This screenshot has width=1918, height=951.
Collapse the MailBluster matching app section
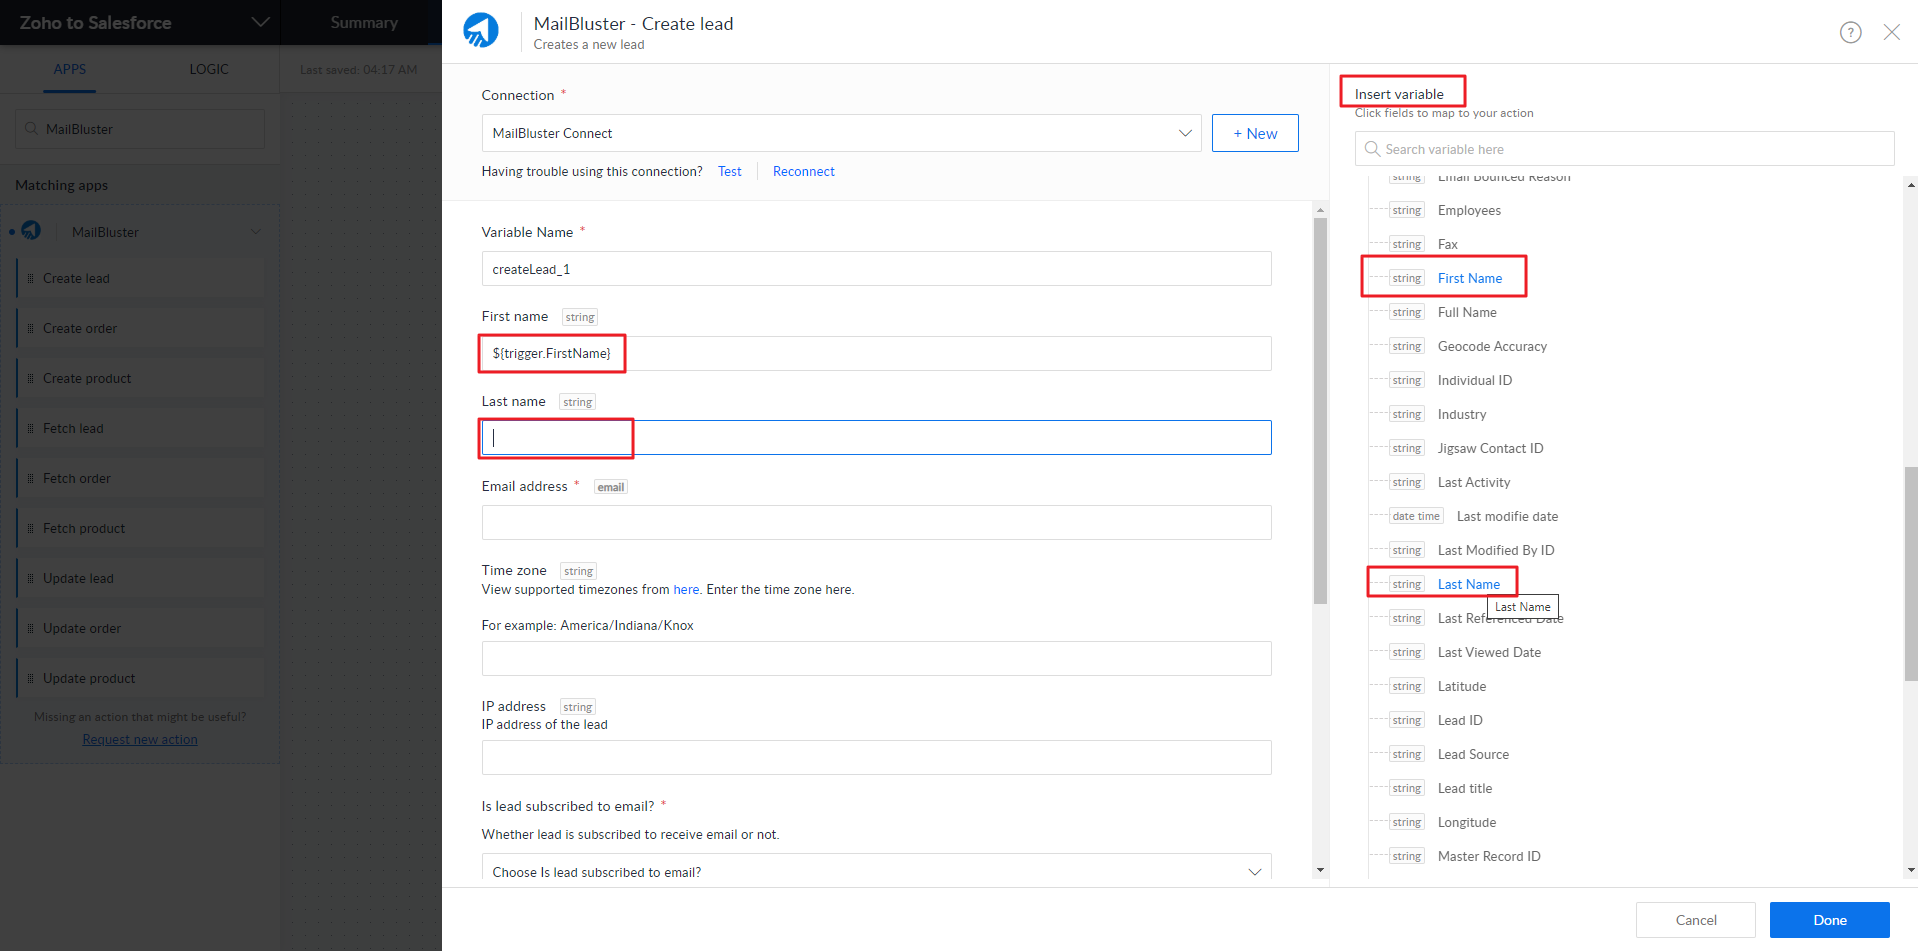click(256, 232)
